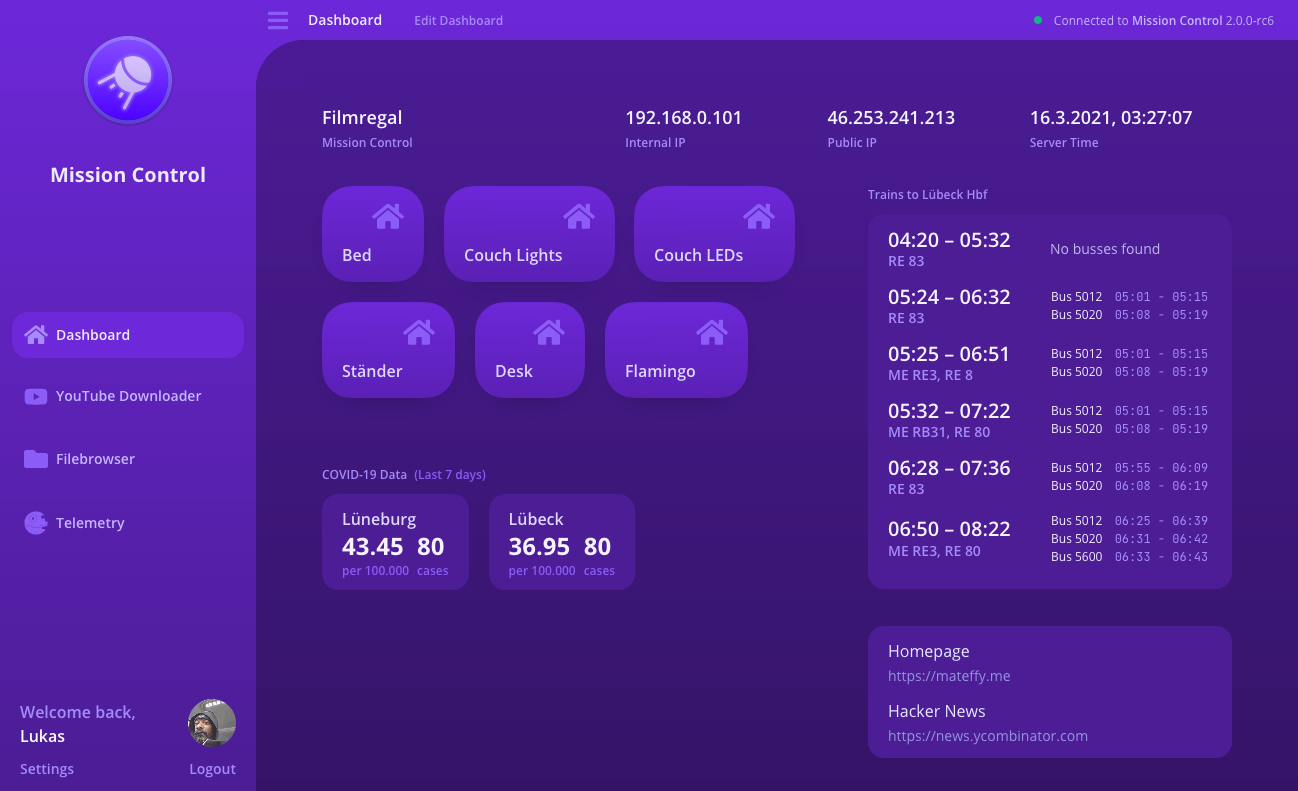Click the public IP 46.253.241.213

coord(891,118)
